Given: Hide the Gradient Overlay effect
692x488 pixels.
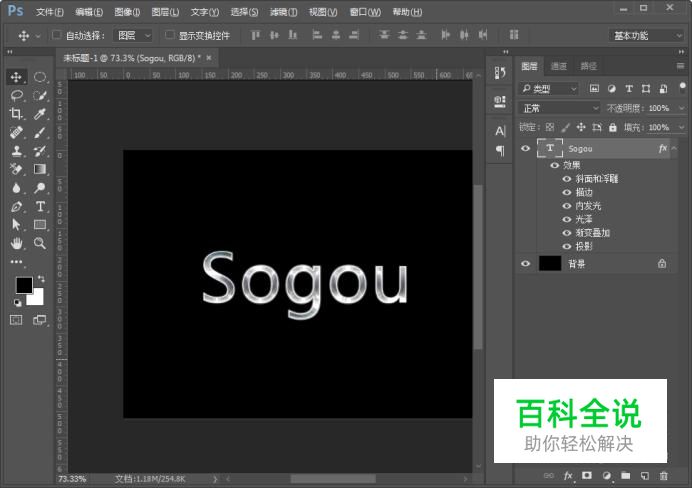Looking at the screenshot, I should (567, 233).
